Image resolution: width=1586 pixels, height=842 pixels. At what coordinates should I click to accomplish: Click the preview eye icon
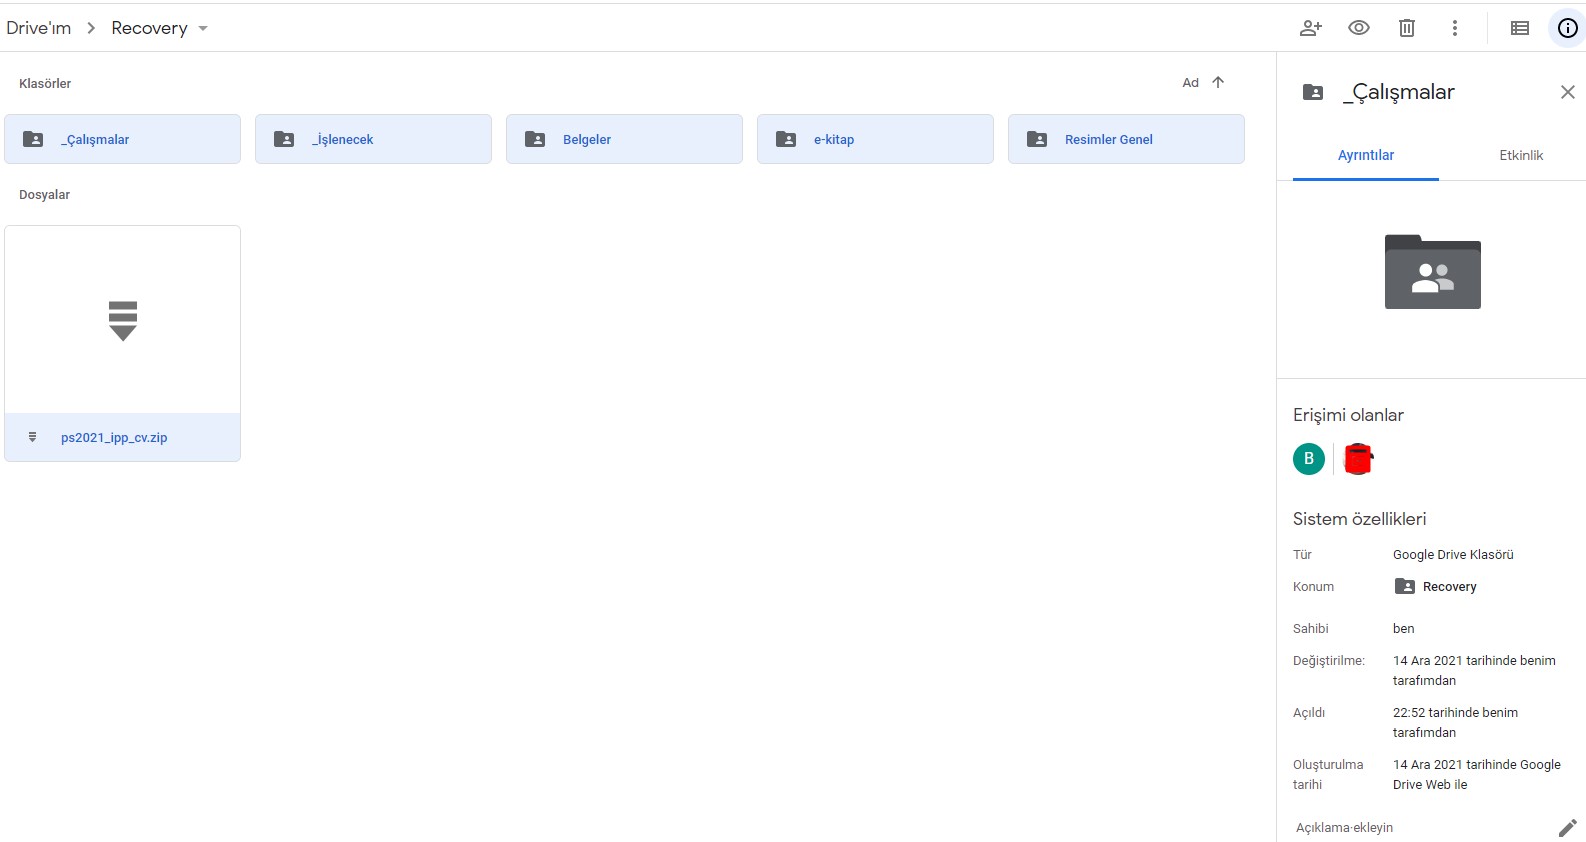tap(1358, 28)
